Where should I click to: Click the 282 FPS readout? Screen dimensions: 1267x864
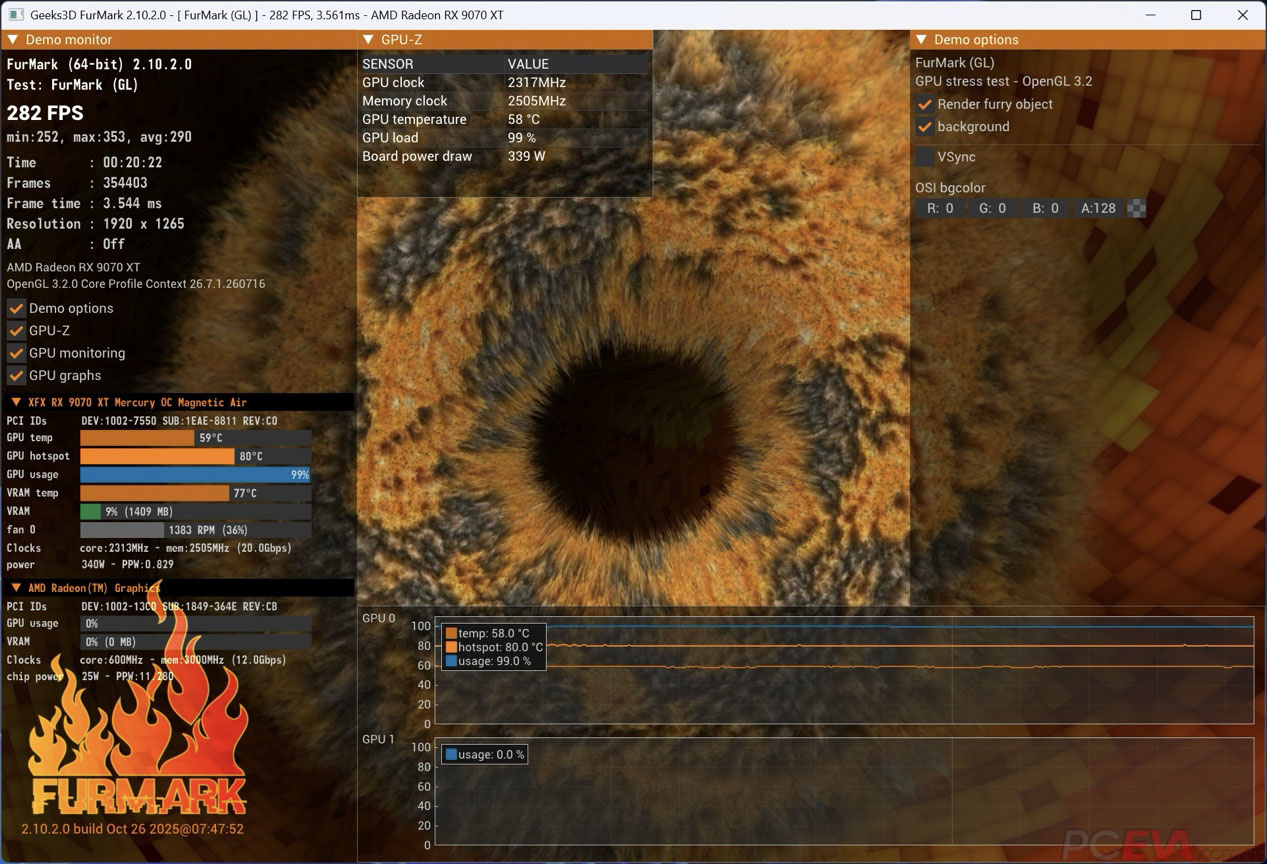(45, 113)
